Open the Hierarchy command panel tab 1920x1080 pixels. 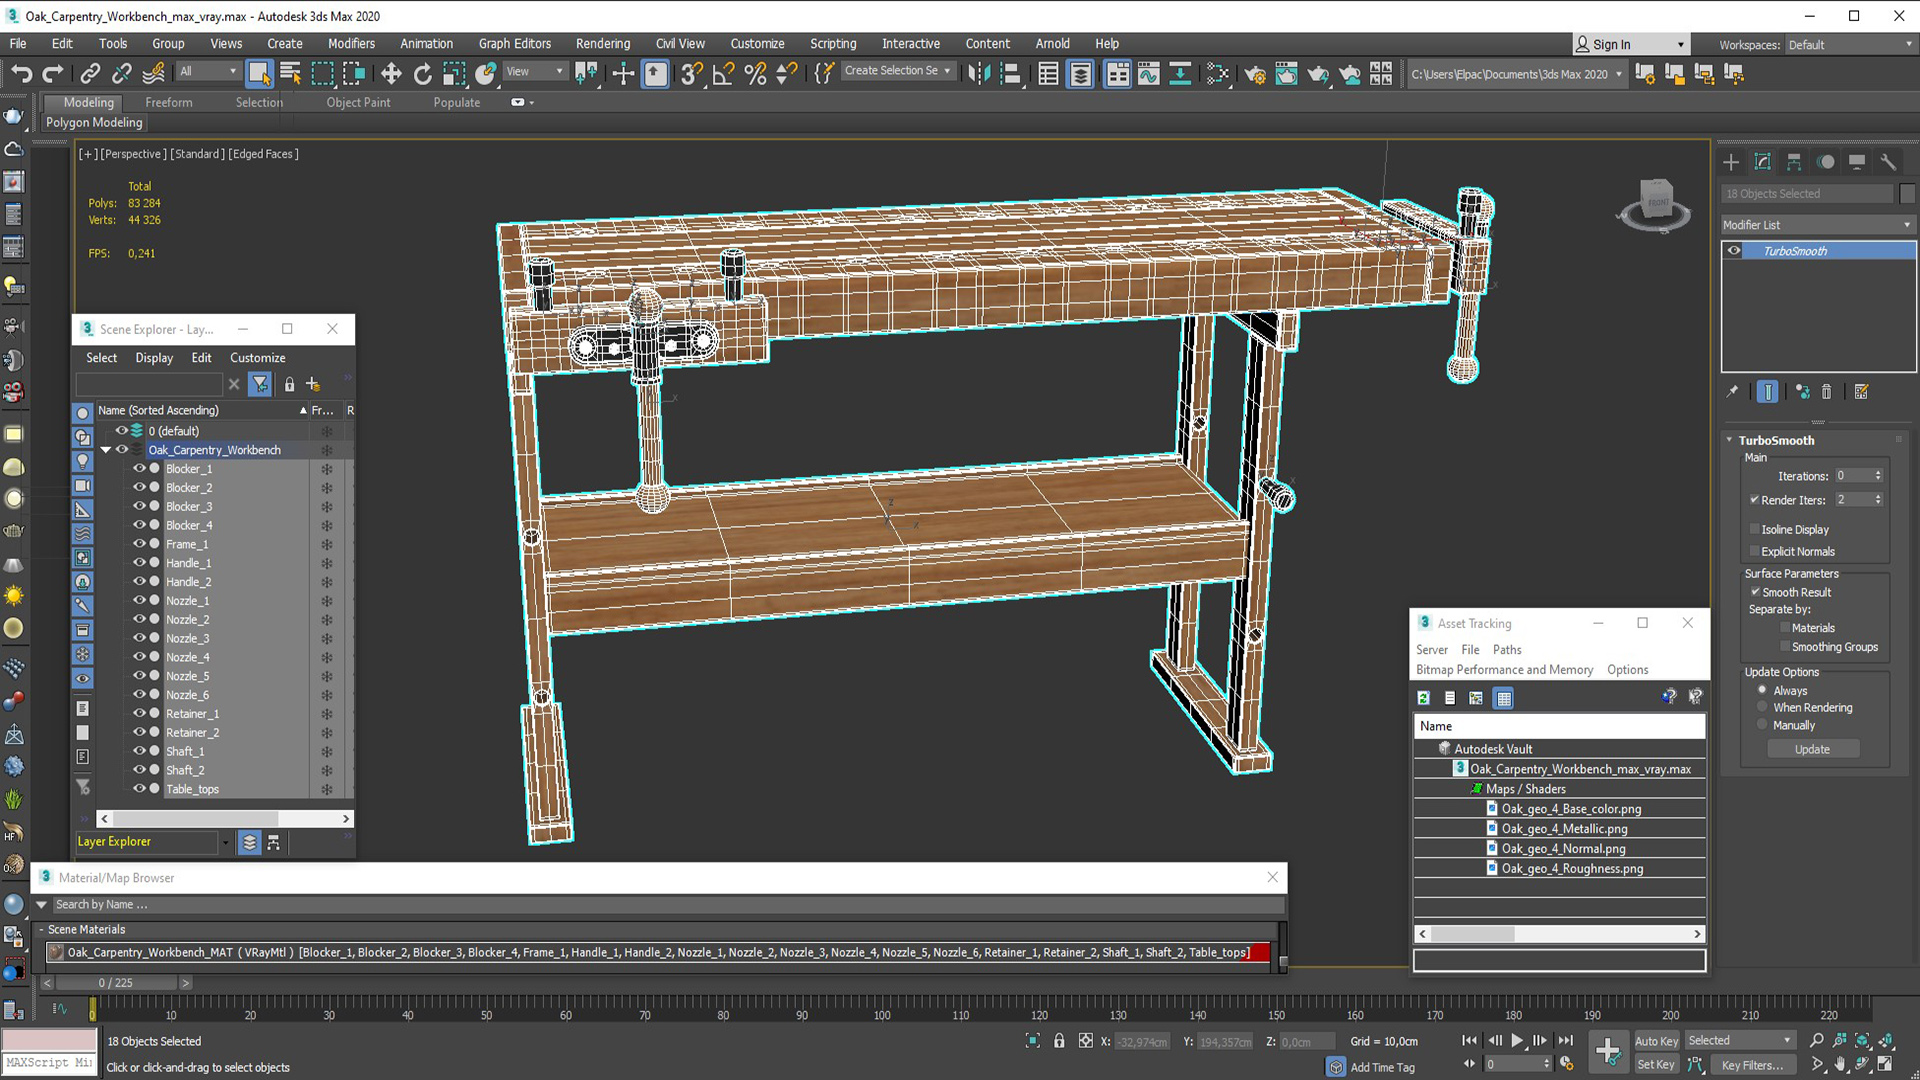pos(1794,162)
